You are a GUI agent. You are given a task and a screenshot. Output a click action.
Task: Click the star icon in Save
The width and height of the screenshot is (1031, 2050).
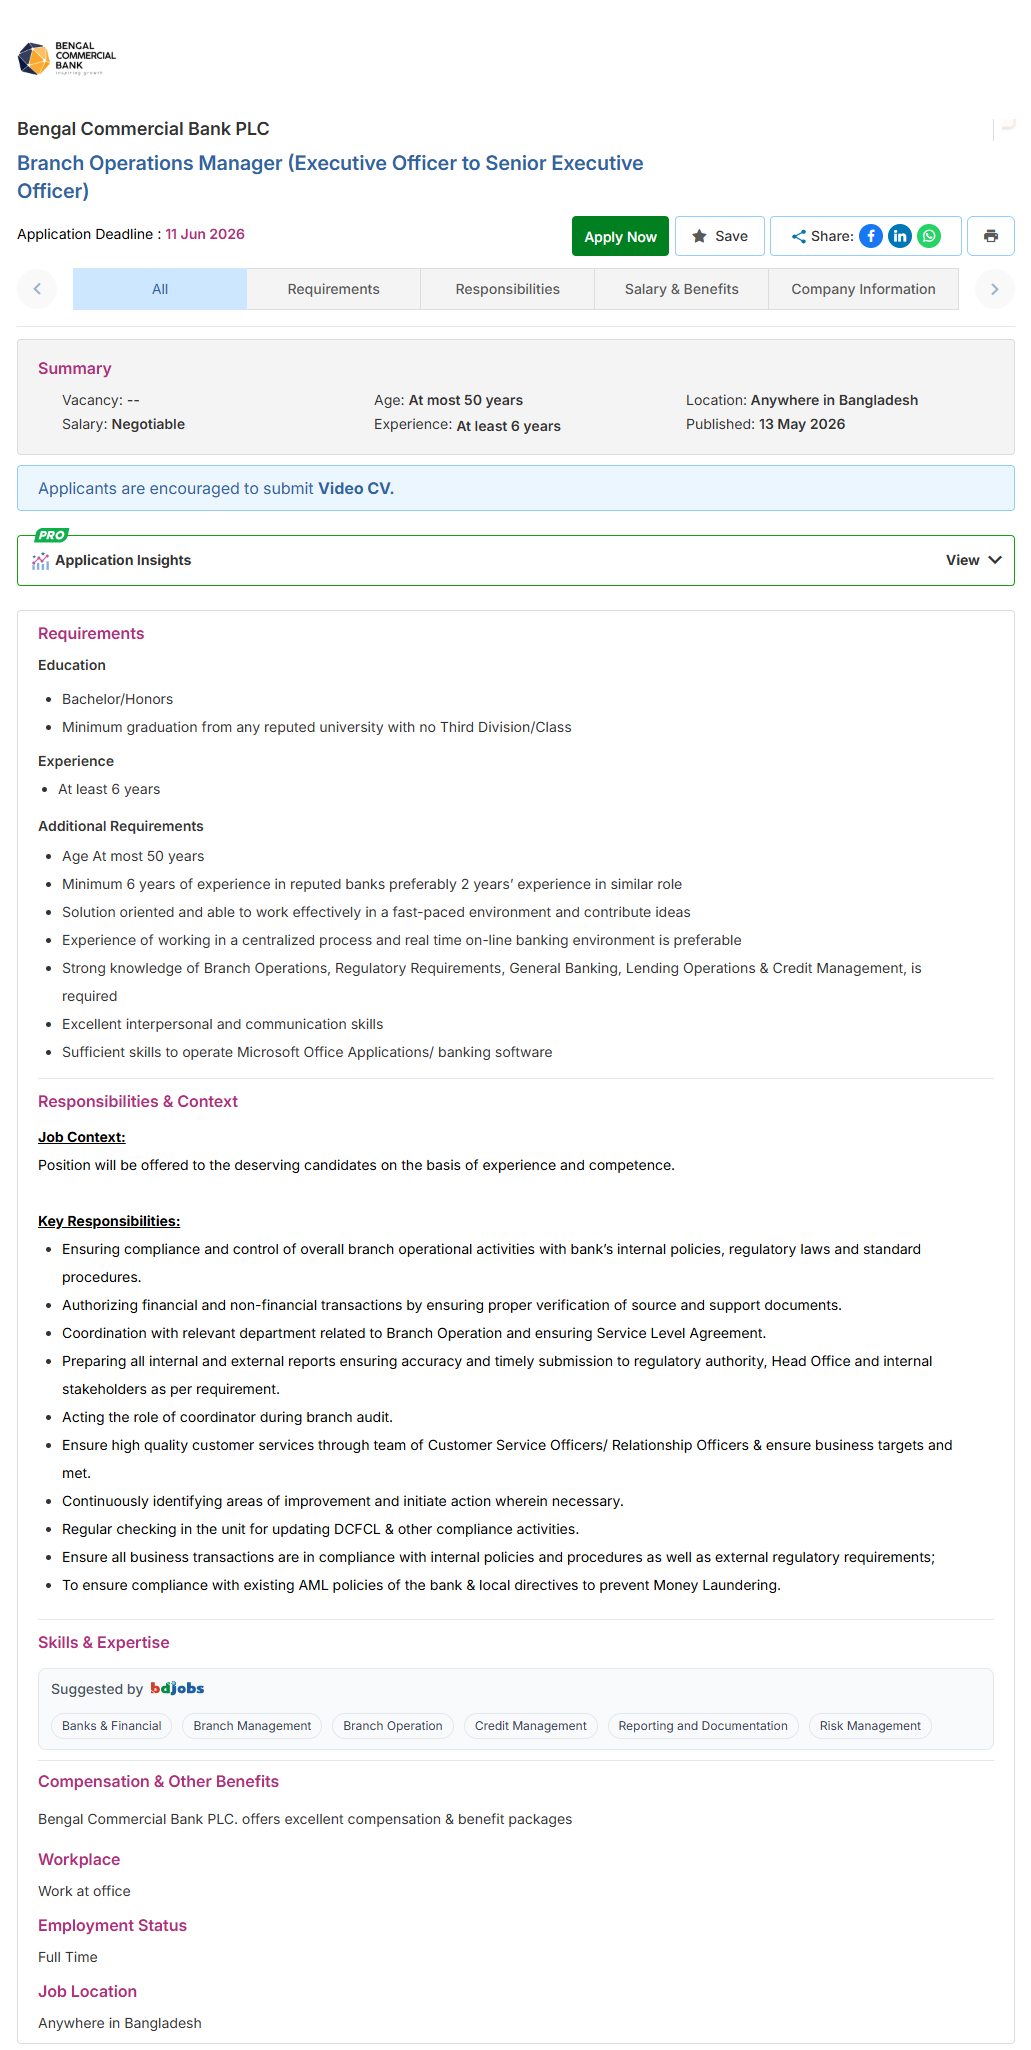tap(699, 236)
